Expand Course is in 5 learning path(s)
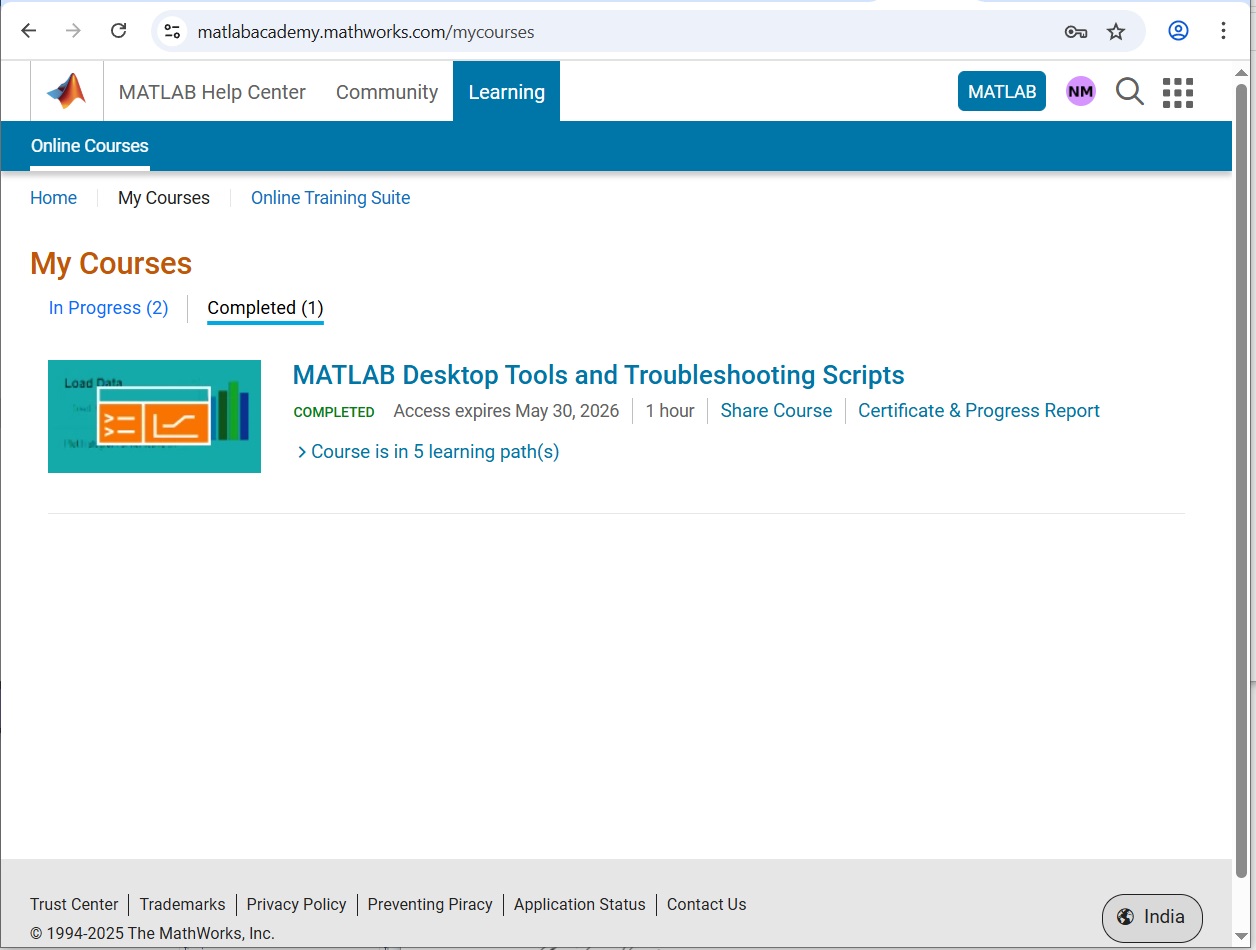 [x=428, y=452]
